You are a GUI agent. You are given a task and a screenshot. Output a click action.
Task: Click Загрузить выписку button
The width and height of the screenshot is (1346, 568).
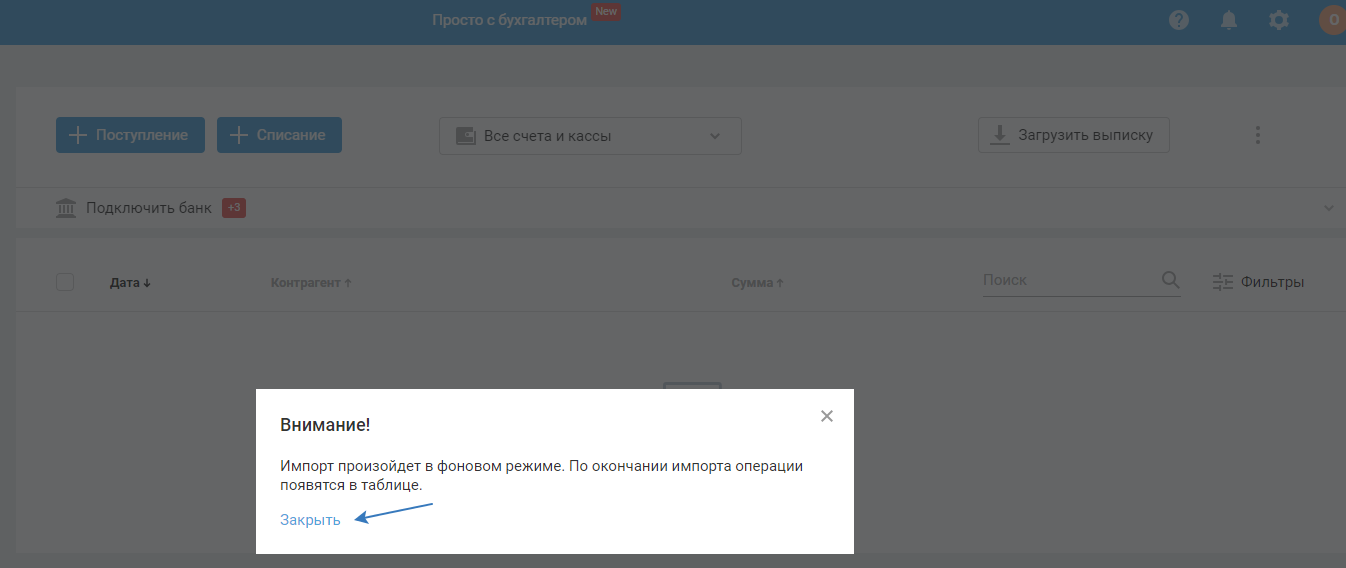pos(1073,135)
